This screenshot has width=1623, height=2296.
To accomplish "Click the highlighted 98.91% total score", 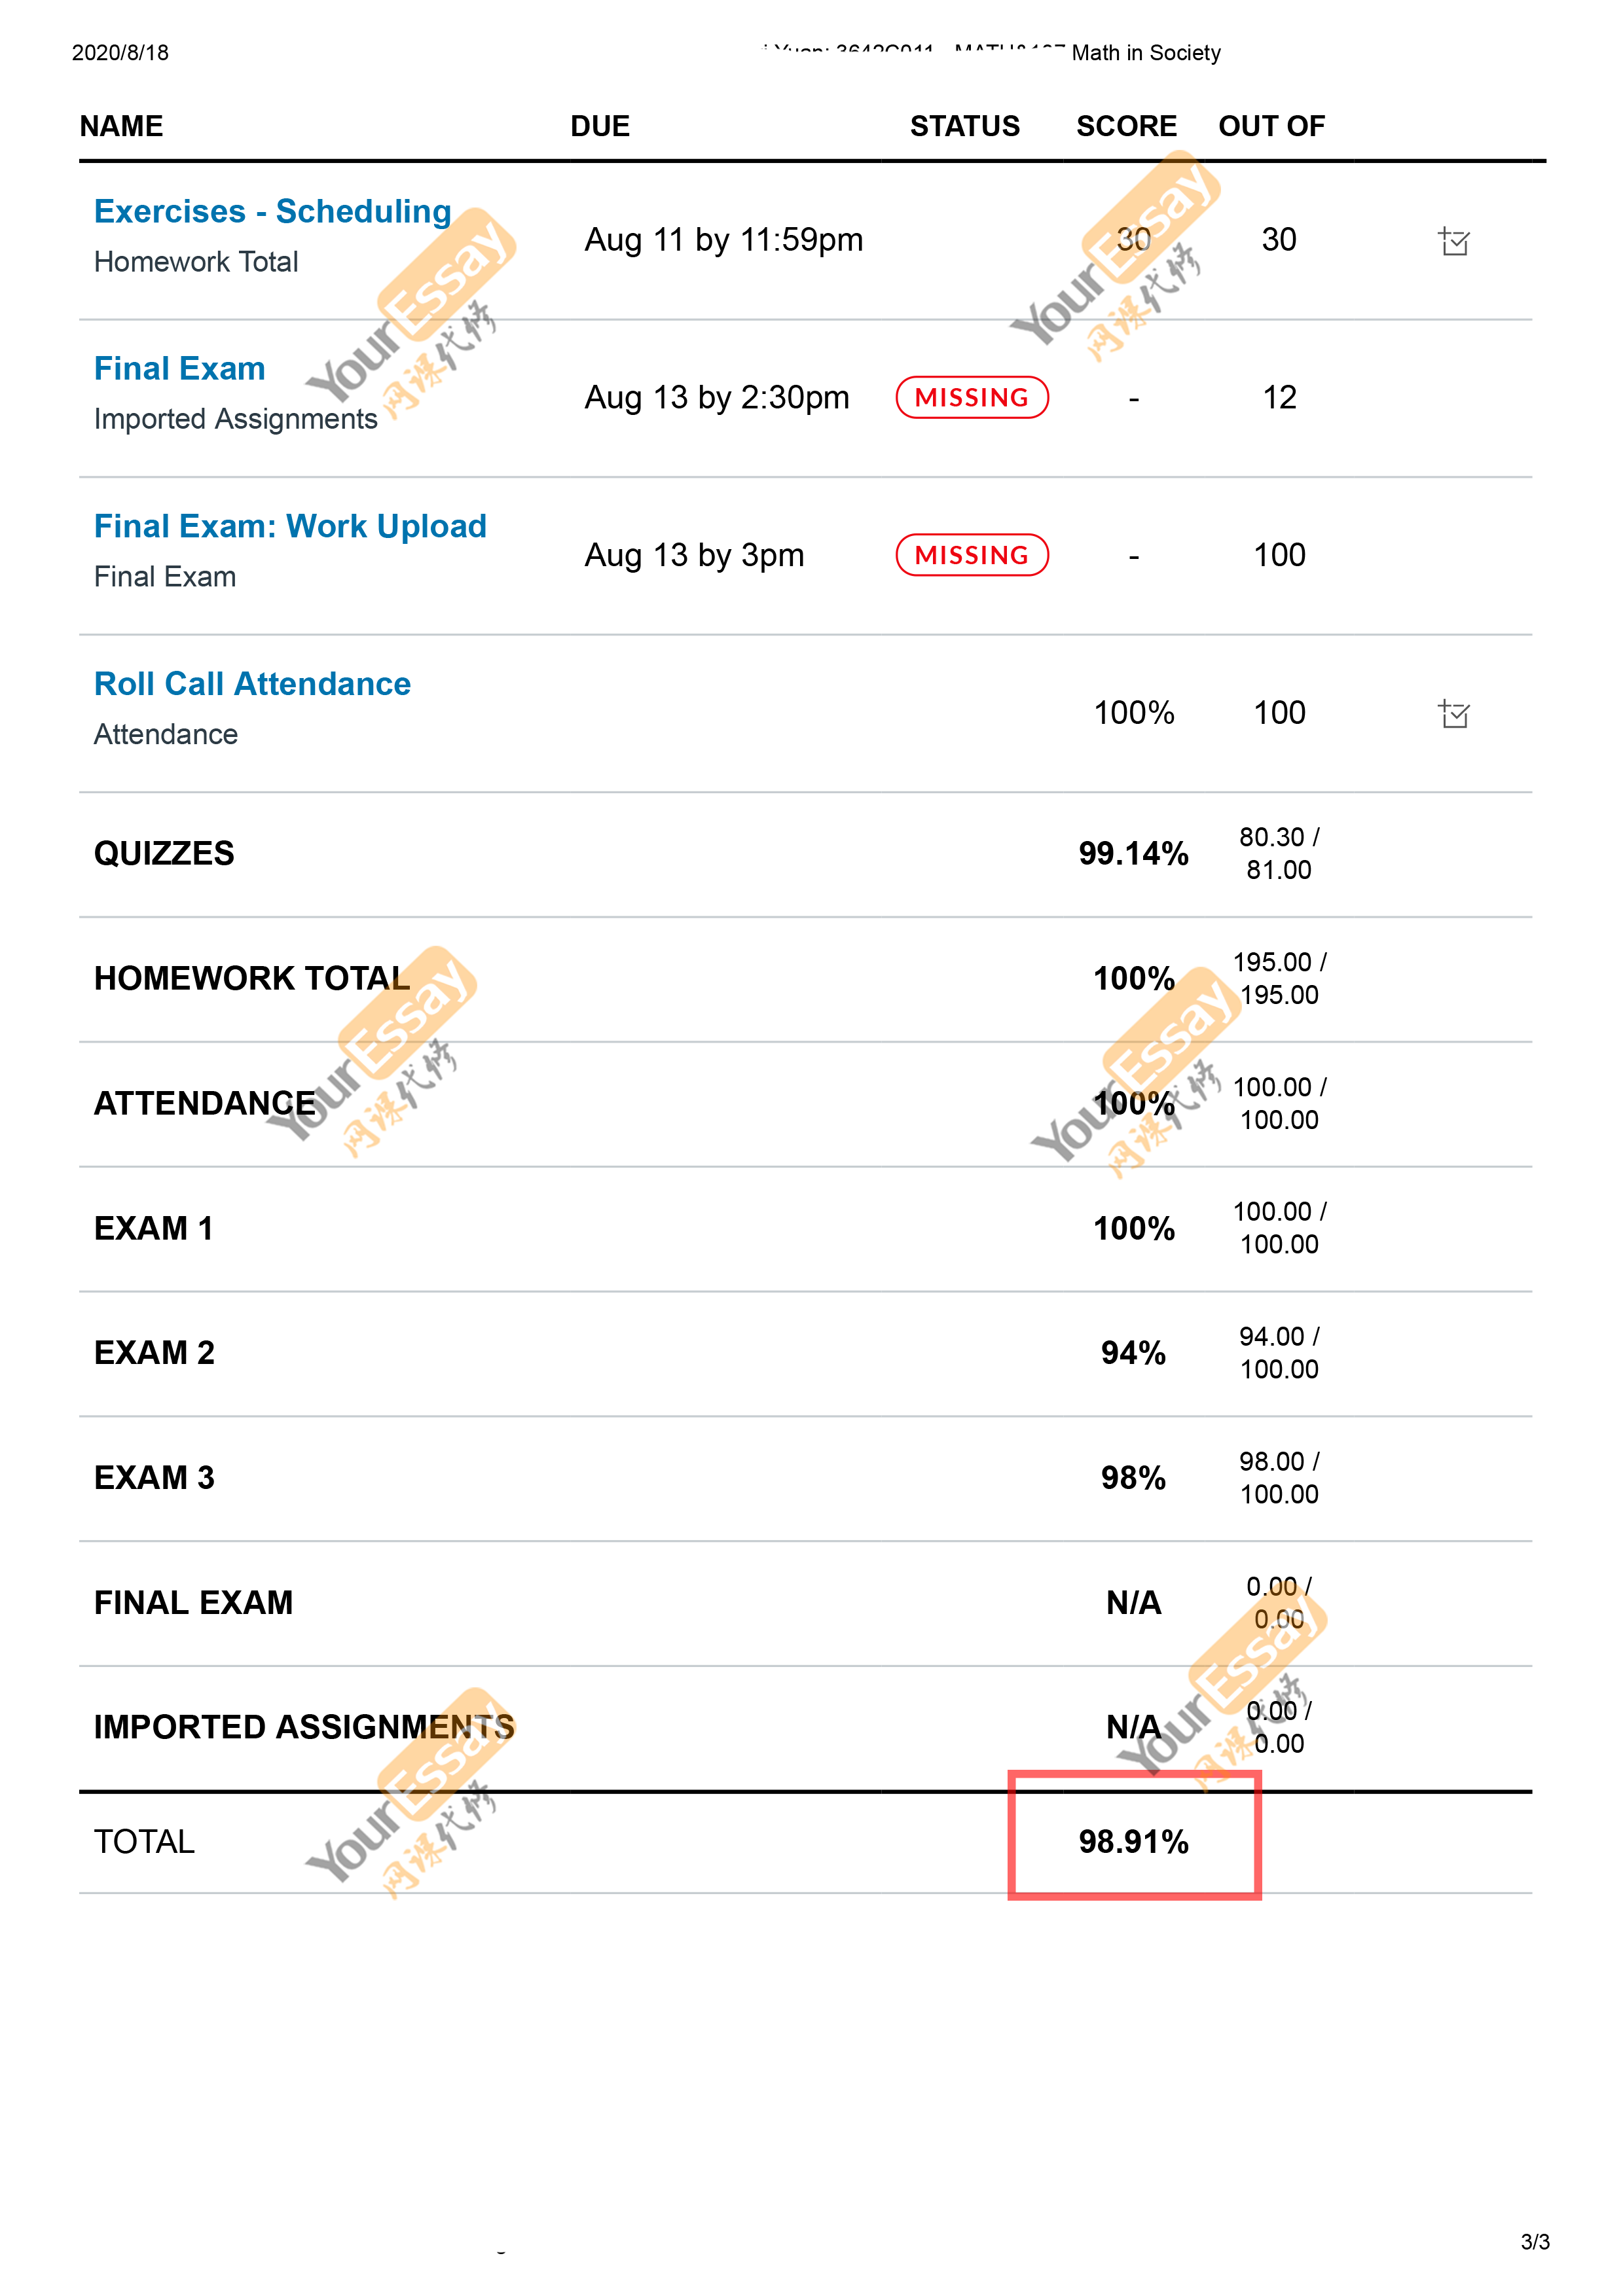I will 1133,1841.
